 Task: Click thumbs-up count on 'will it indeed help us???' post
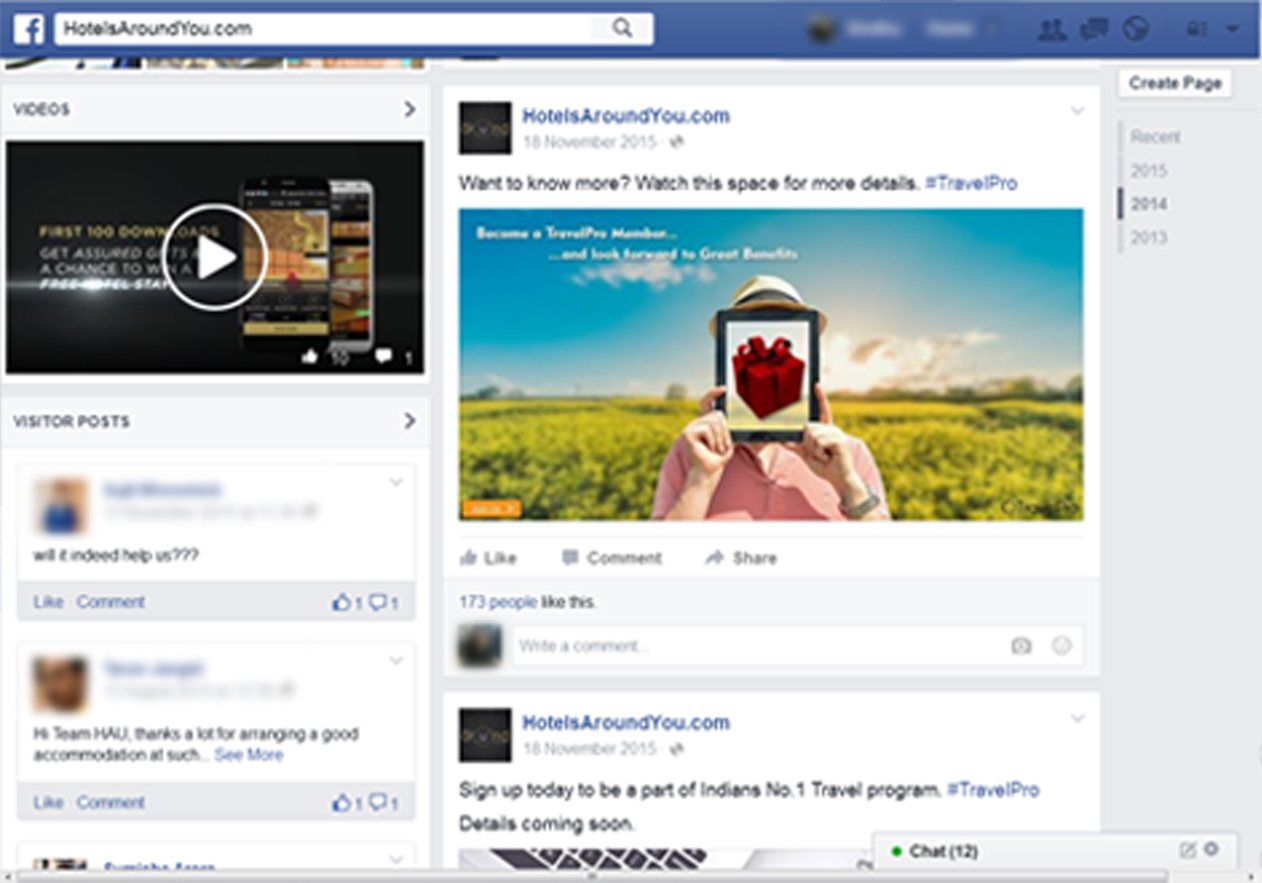tap(347, 603)
